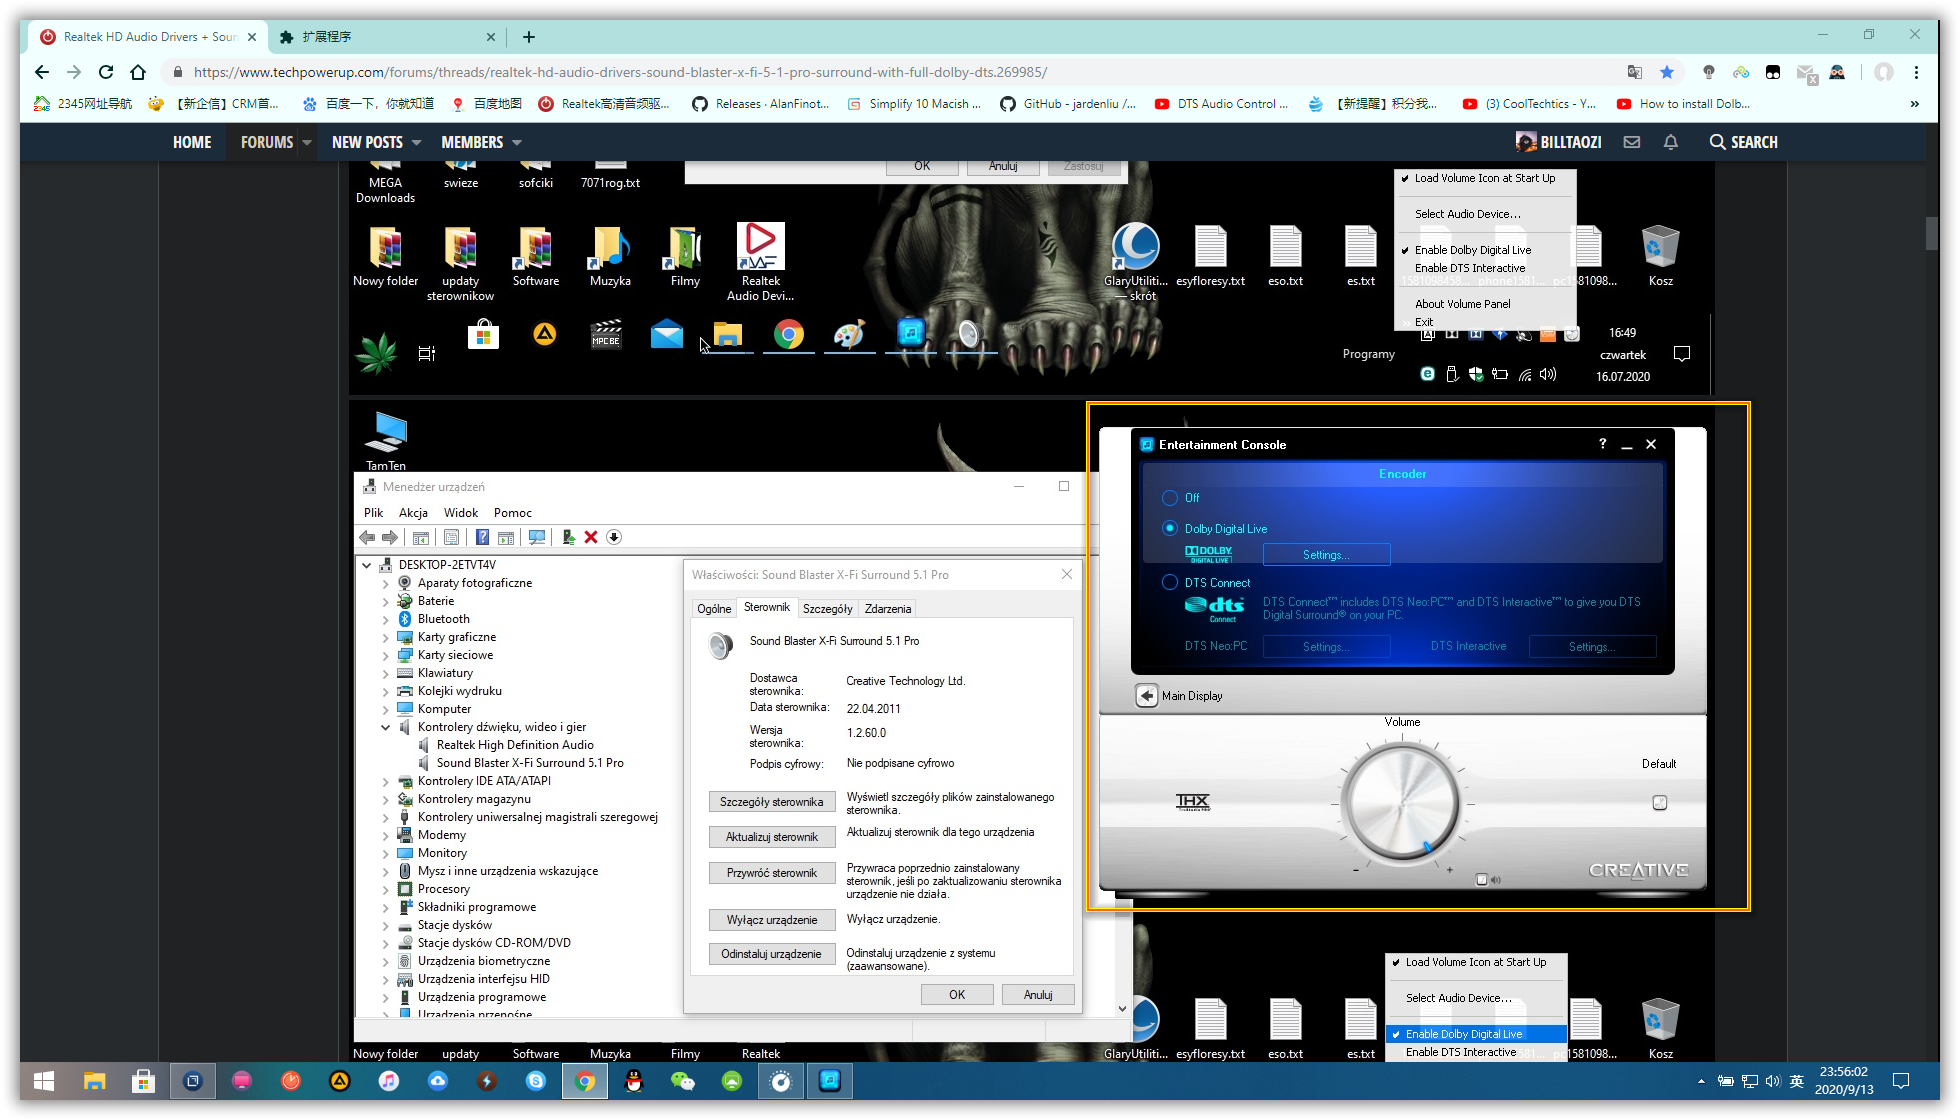Toggle Load Volume Icon at Start Up in upper menu

coord(1484,178)
